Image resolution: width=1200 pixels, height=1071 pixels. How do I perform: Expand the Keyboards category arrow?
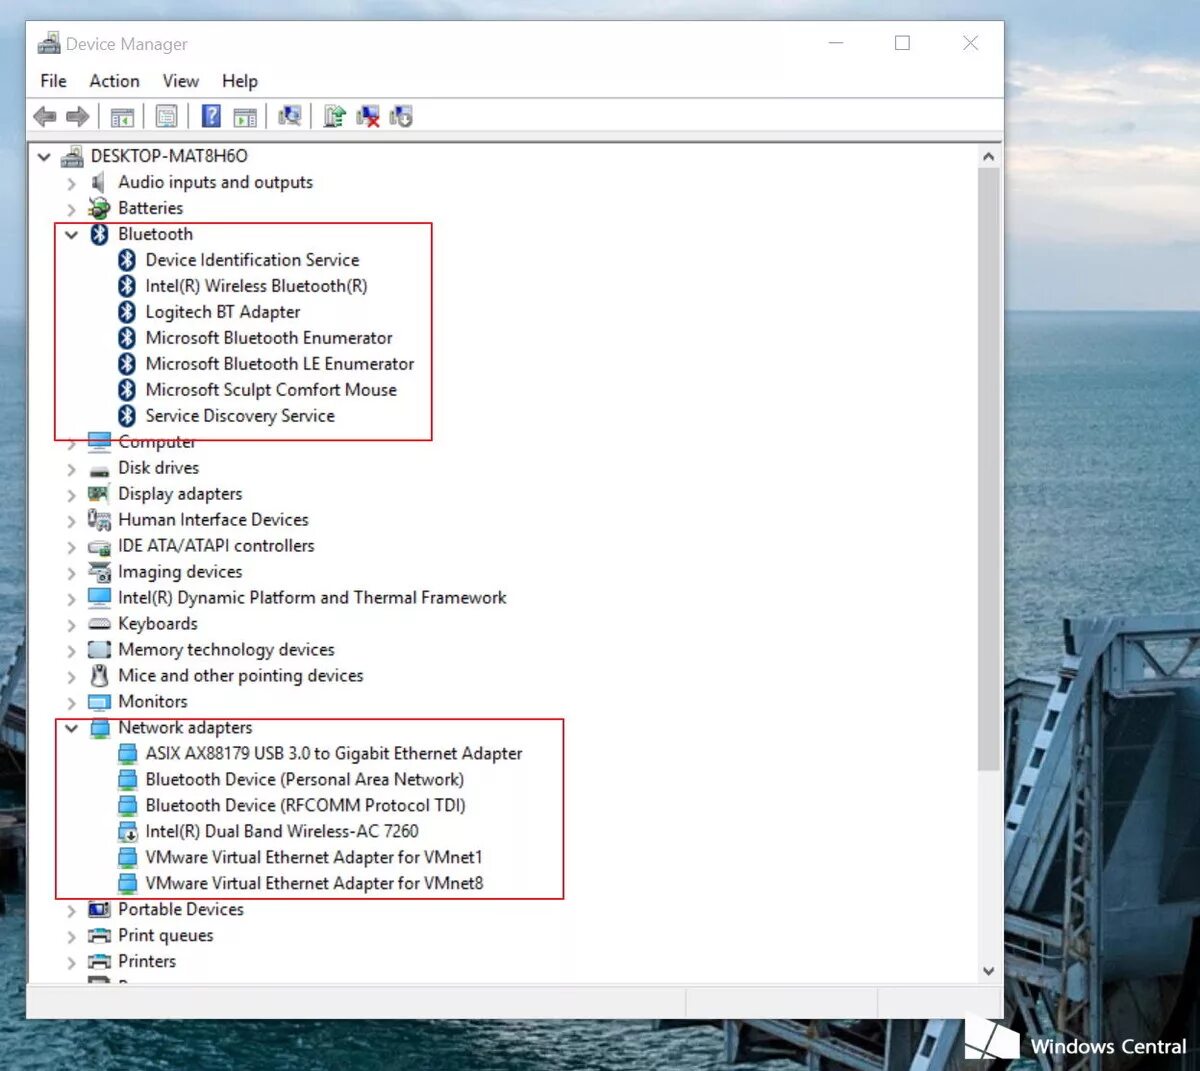[71, 625]
